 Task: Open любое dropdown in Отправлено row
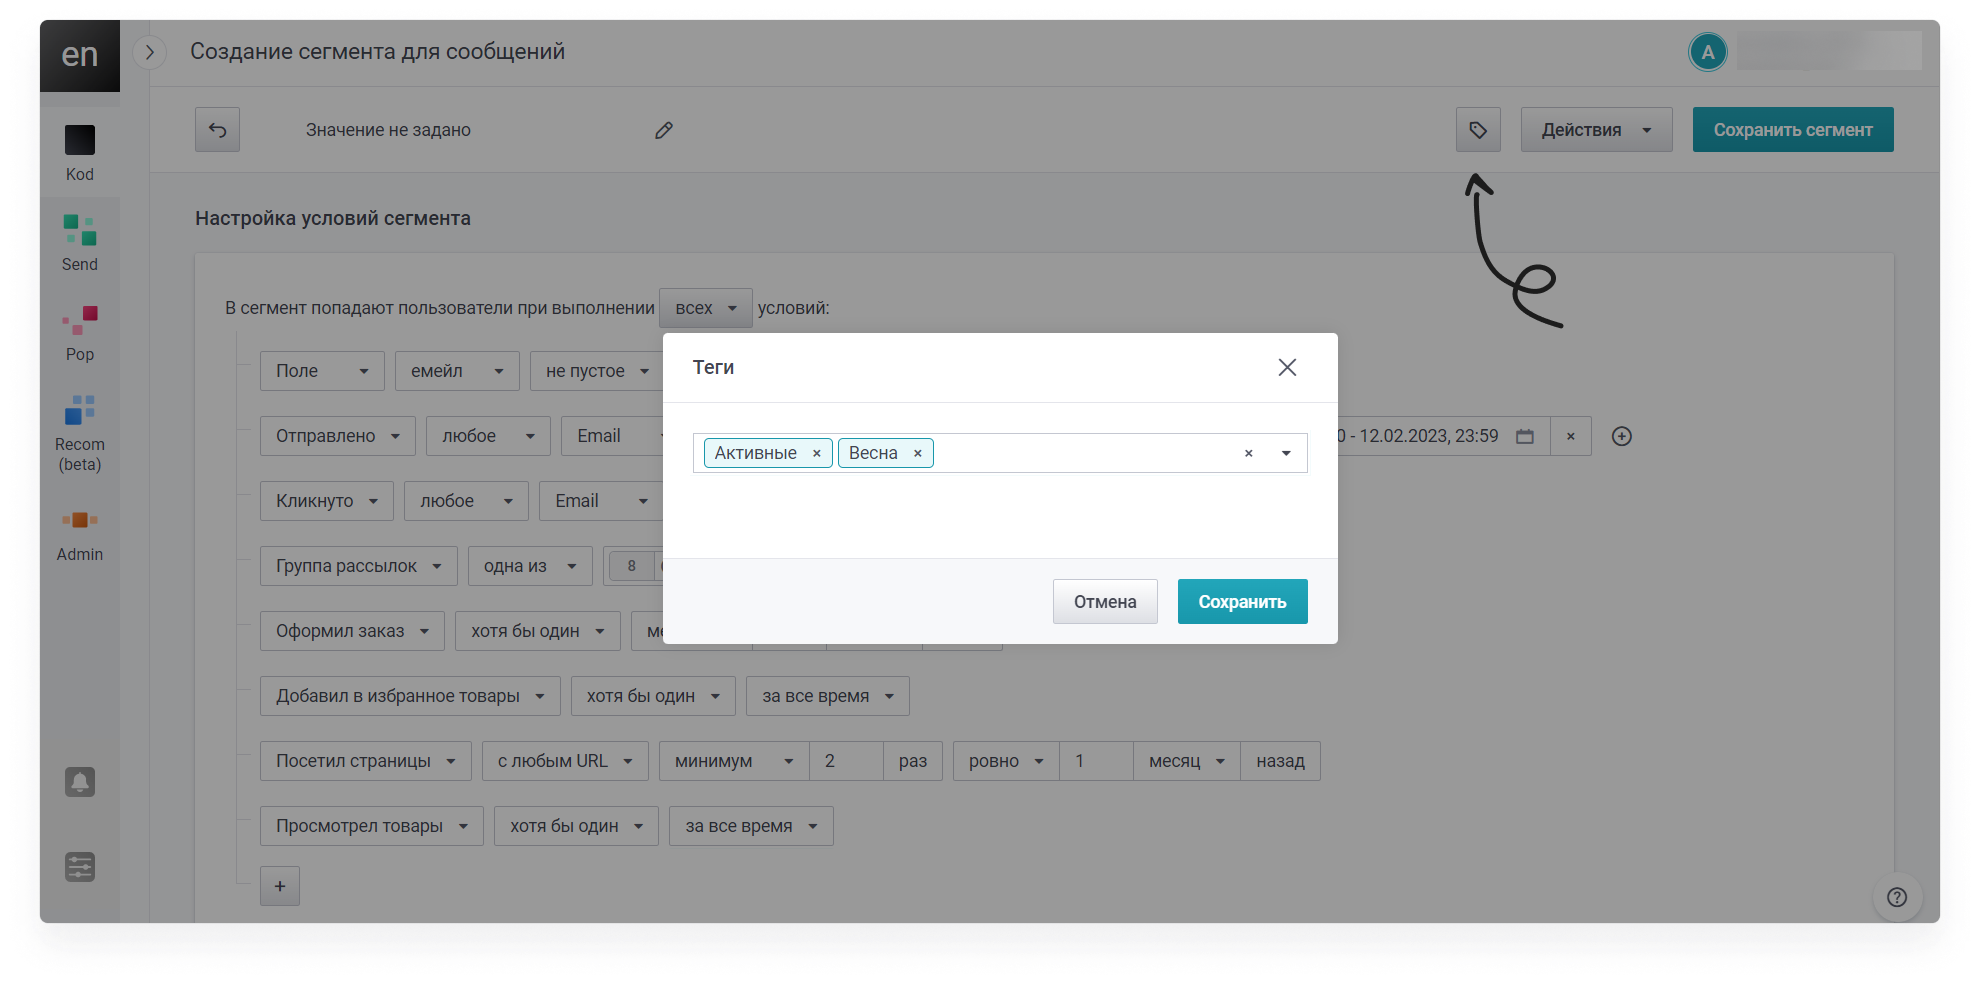click(488, 436)
